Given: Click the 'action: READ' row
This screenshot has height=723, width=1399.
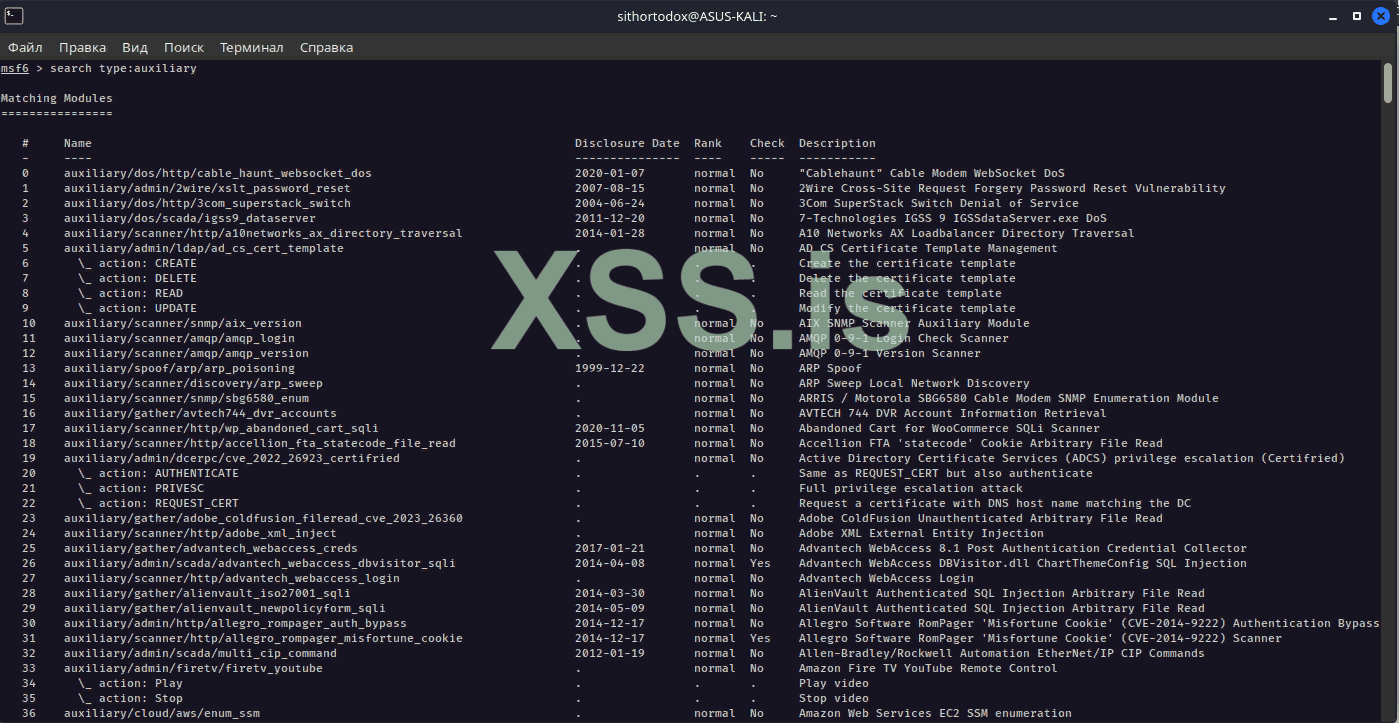Looking at the screenshot, I should tap(130, 293).
